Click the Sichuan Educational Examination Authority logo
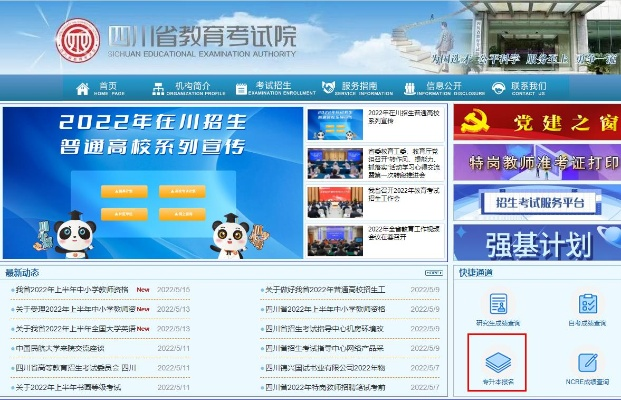This screenshot has width=621, height=400. (x=78, y=41)
